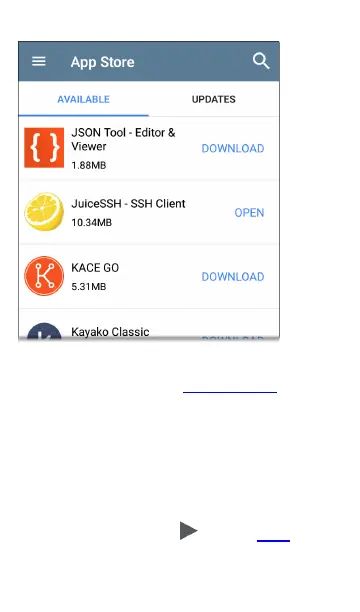Image resolution: width=360 pixels, height=612 pixels.
Task: Select the JSON Tool orange braces icon
Action: (44, 148)
